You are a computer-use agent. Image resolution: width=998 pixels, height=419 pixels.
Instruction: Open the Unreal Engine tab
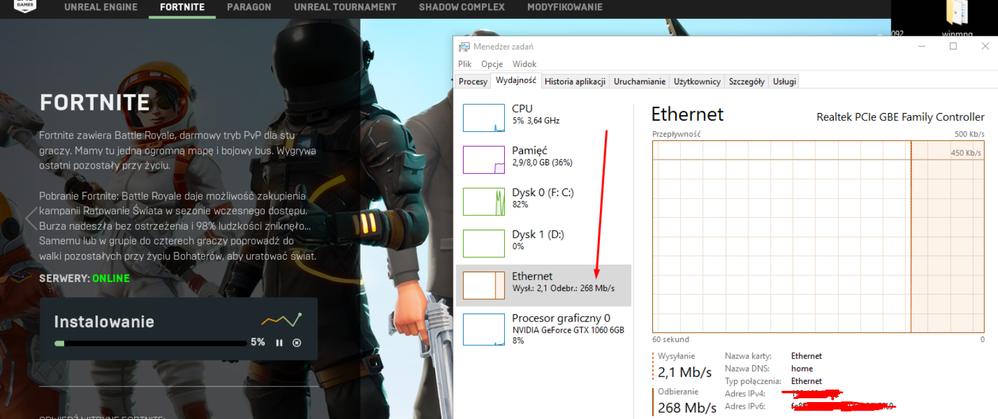101,8
